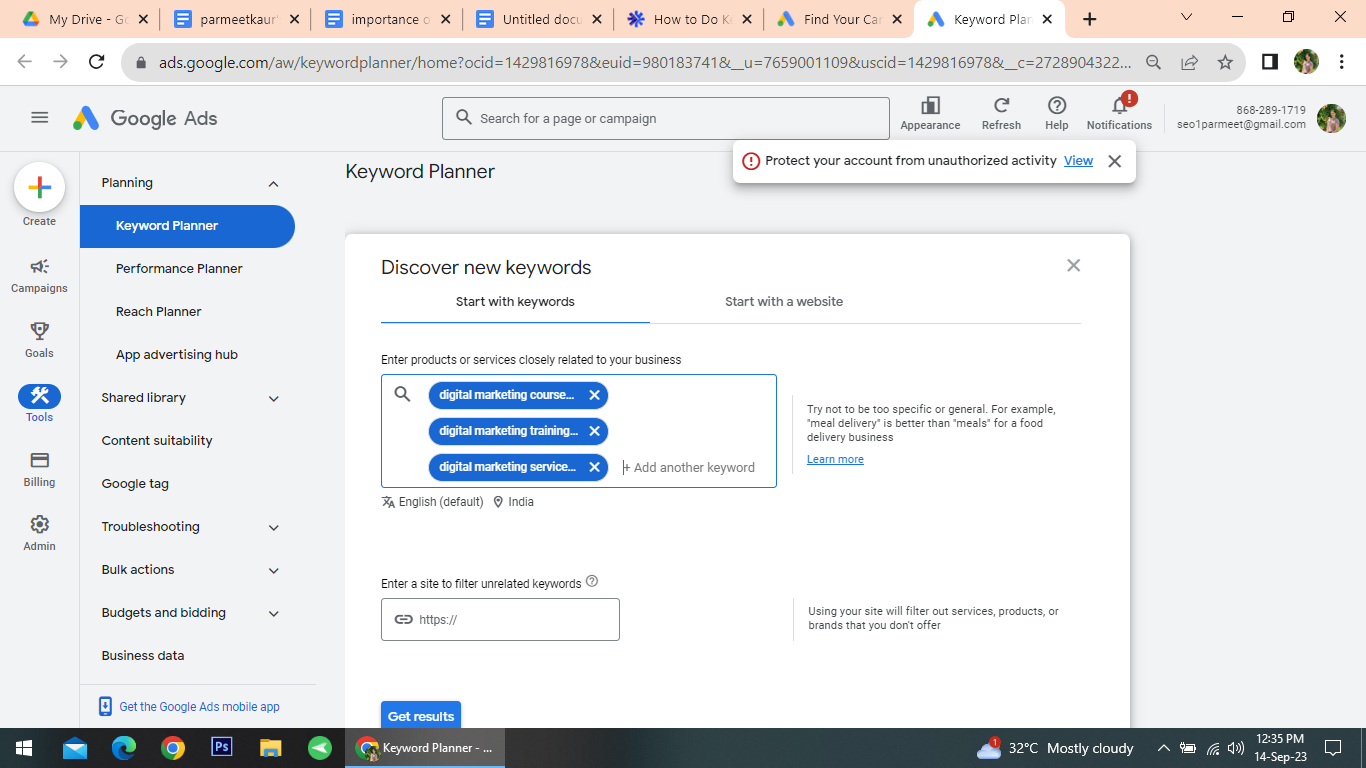Change the India location targeting
This screenshot has height=768, width=1366.
513,502
